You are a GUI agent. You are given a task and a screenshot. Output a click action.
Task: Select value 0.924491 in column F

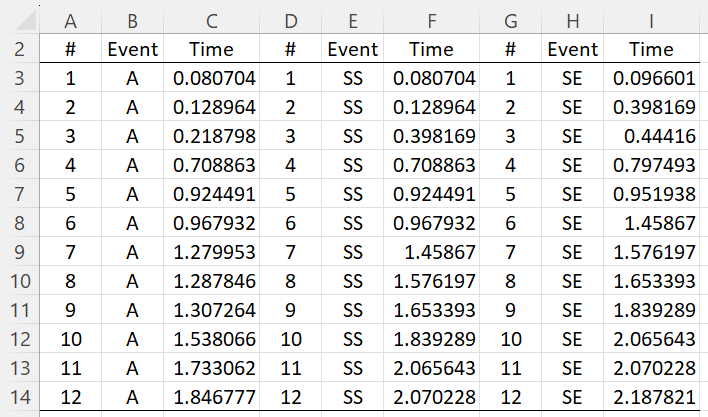click(x=432, y=194)
